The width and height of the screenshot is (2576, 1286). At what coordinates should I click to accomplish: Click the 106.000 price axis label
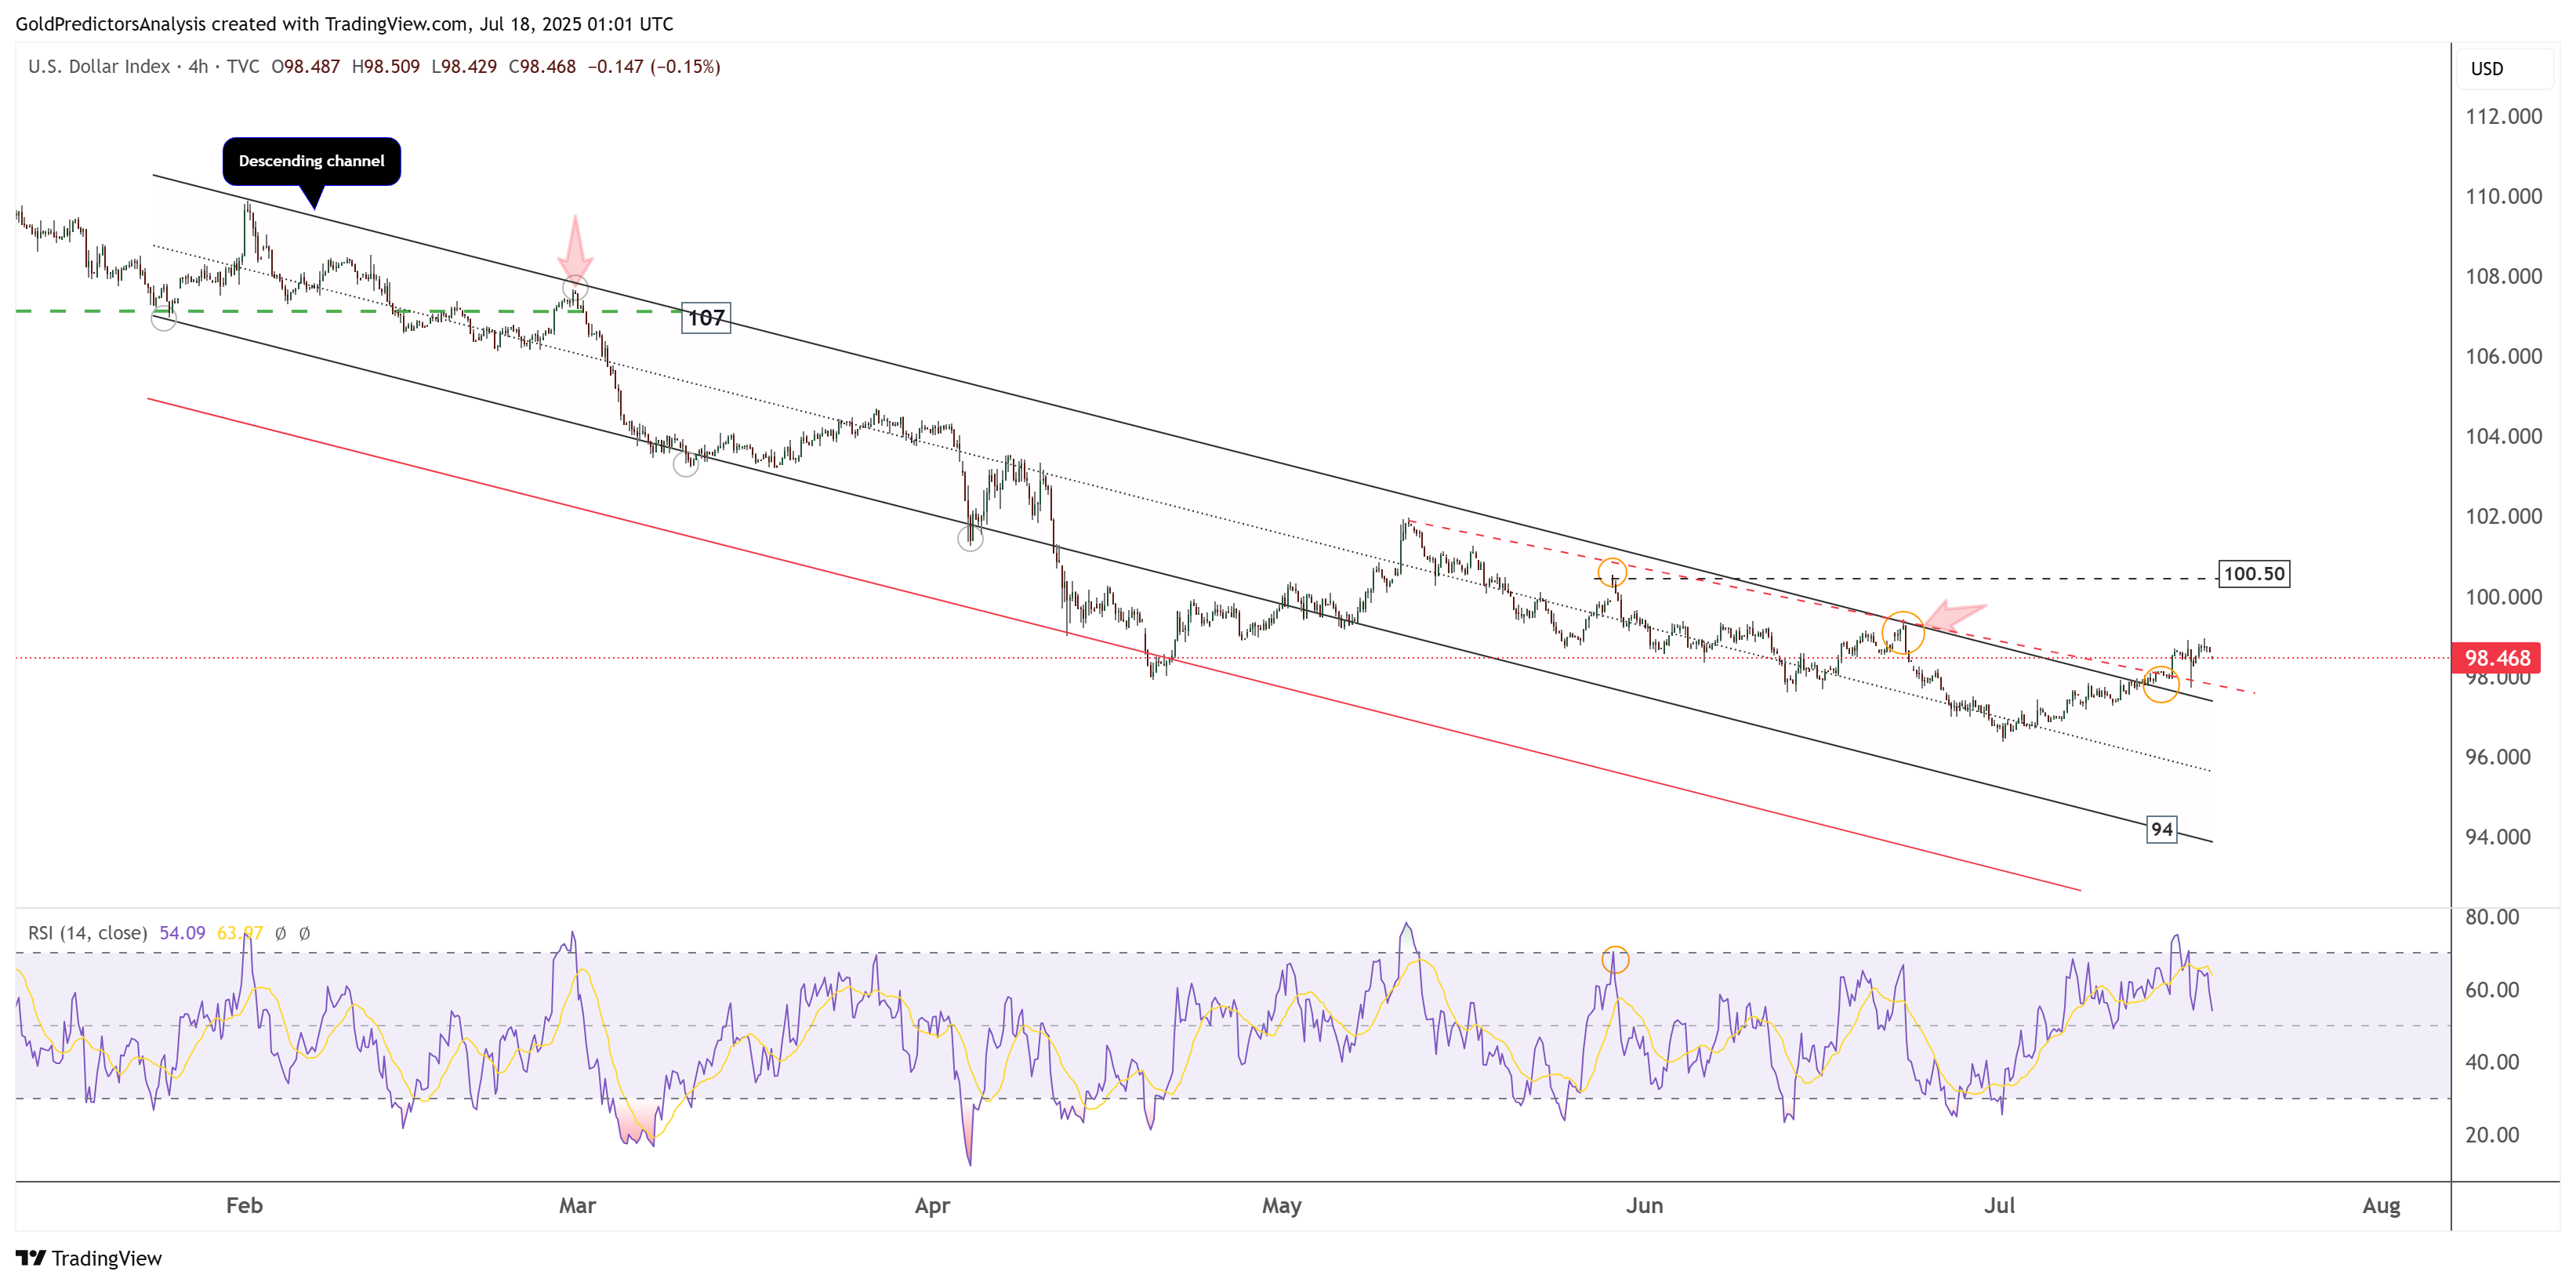[x=2503, y=357]
